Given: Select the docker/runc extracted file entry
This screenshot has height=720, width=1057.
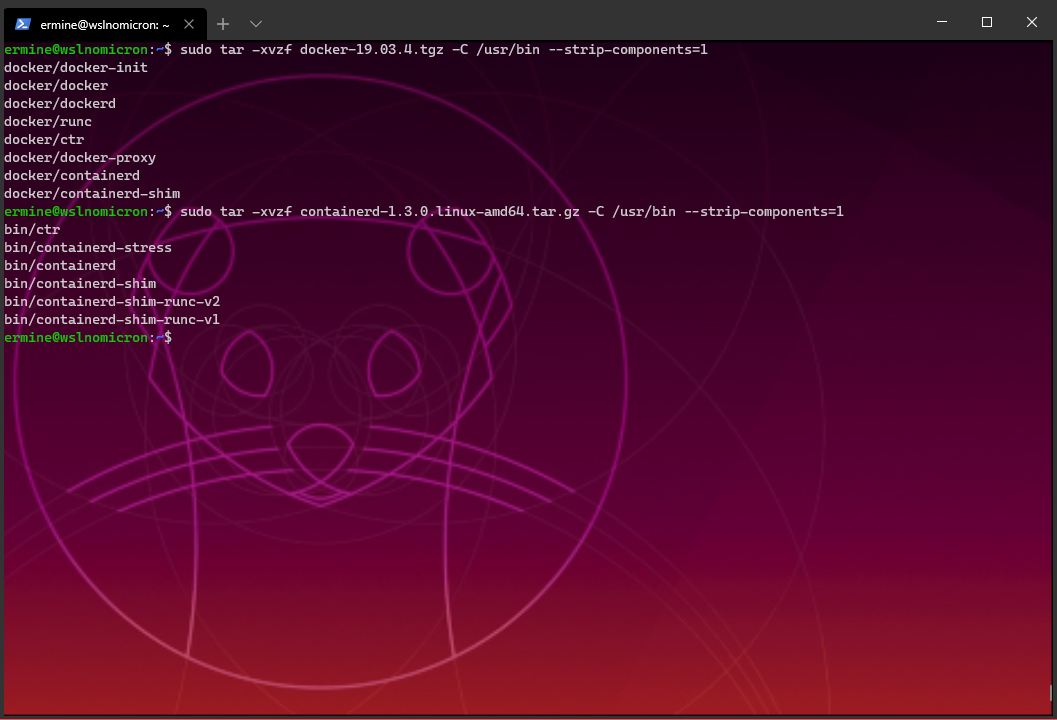Looking at the screenshot, I should [x=48, y=121].
